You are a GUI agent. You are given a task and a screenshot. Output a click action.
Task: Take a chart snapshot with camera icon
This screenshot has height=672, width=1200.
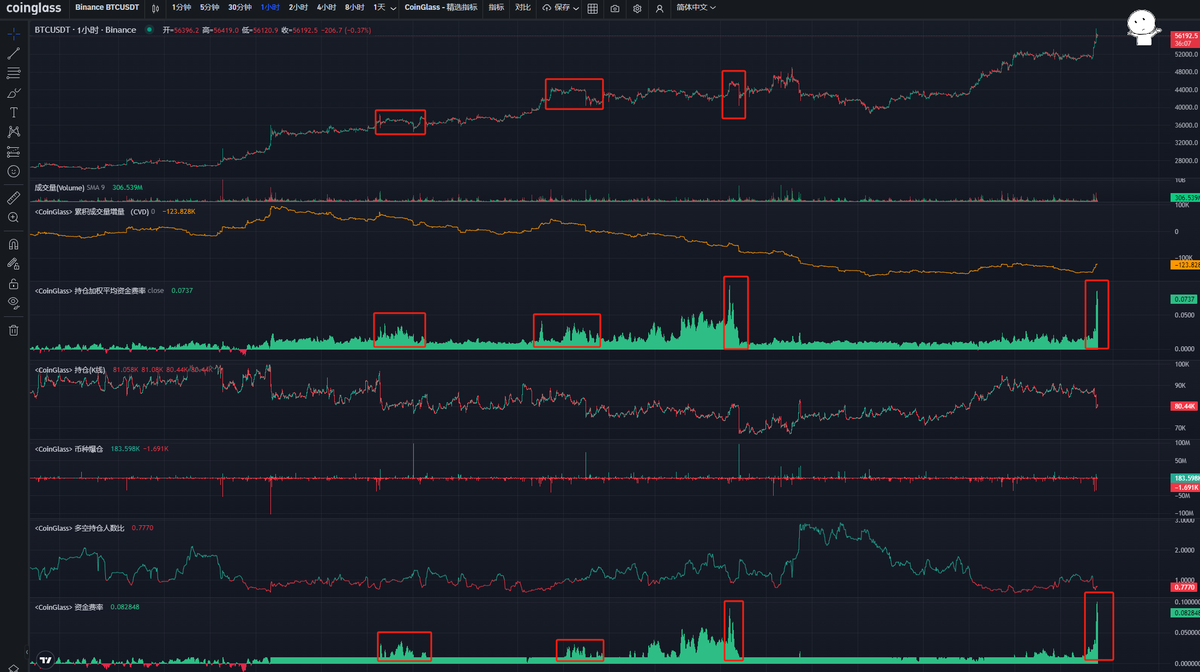coord(614,8)
